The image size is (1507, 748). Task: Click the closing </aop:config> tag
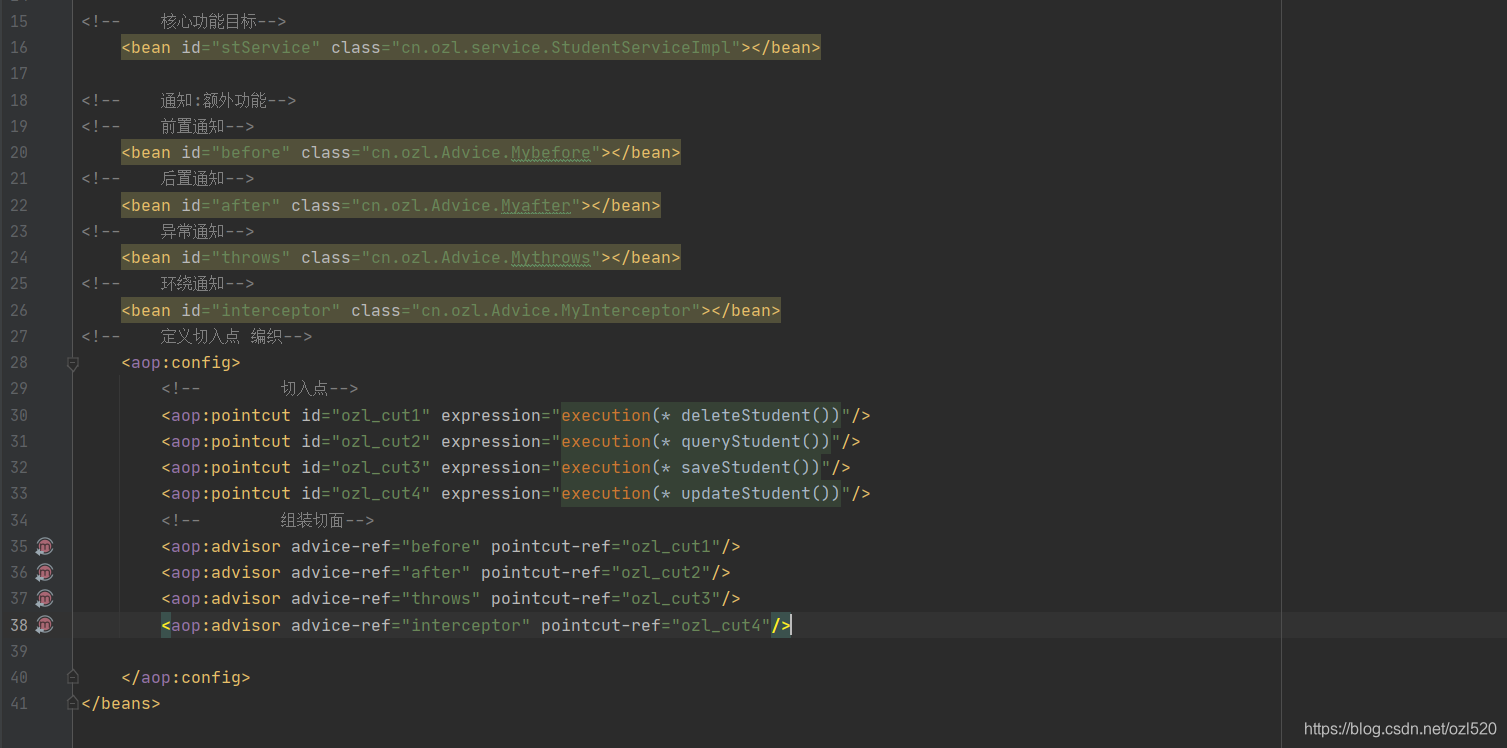(x=186, y=677)
